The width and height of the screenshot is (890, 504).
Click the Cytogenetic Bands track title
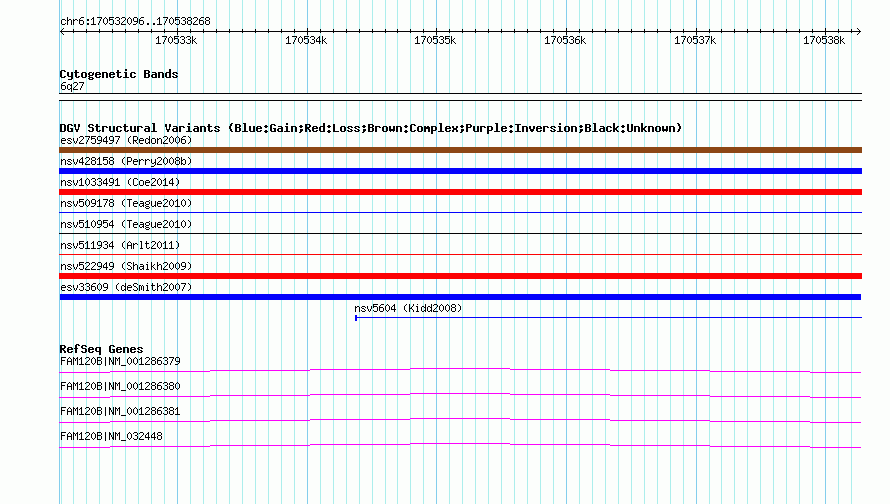(119, 74)
